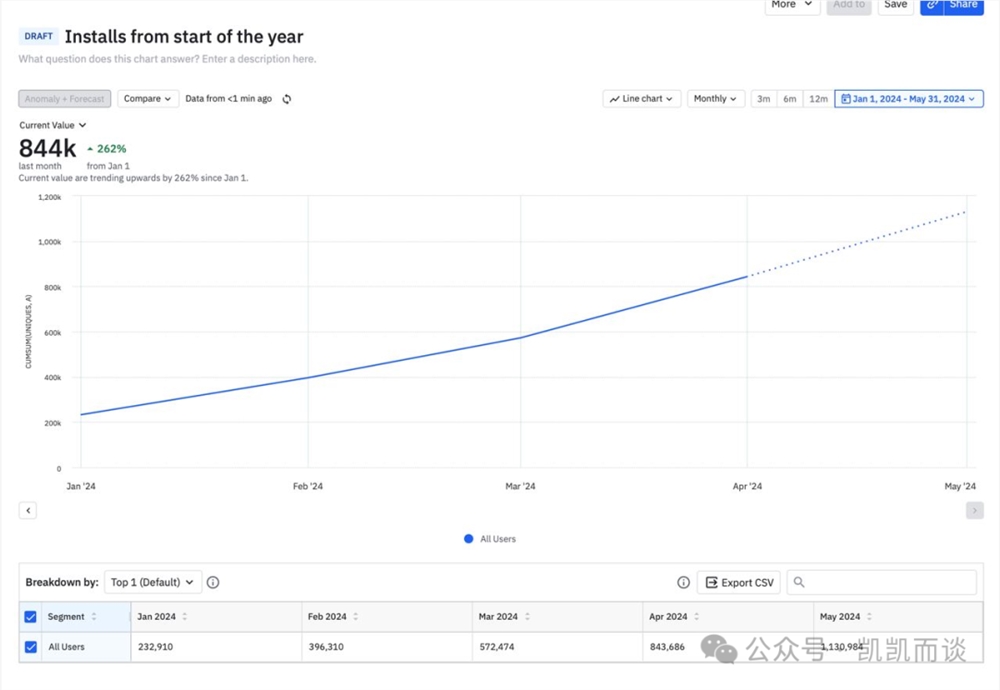Click info icon left of Export CSV
The width and height of the screenshot is (1000, 690).
[x=683, y=582]
